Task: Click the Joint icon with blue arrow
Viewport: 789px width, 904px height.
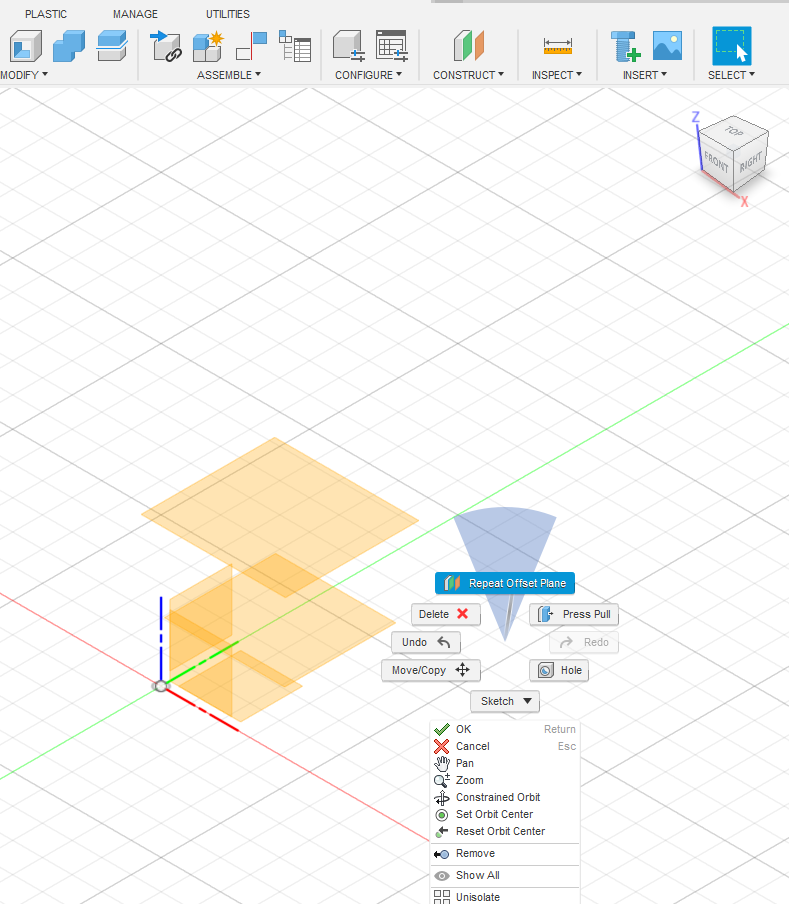Action: (x=162, y=46)
